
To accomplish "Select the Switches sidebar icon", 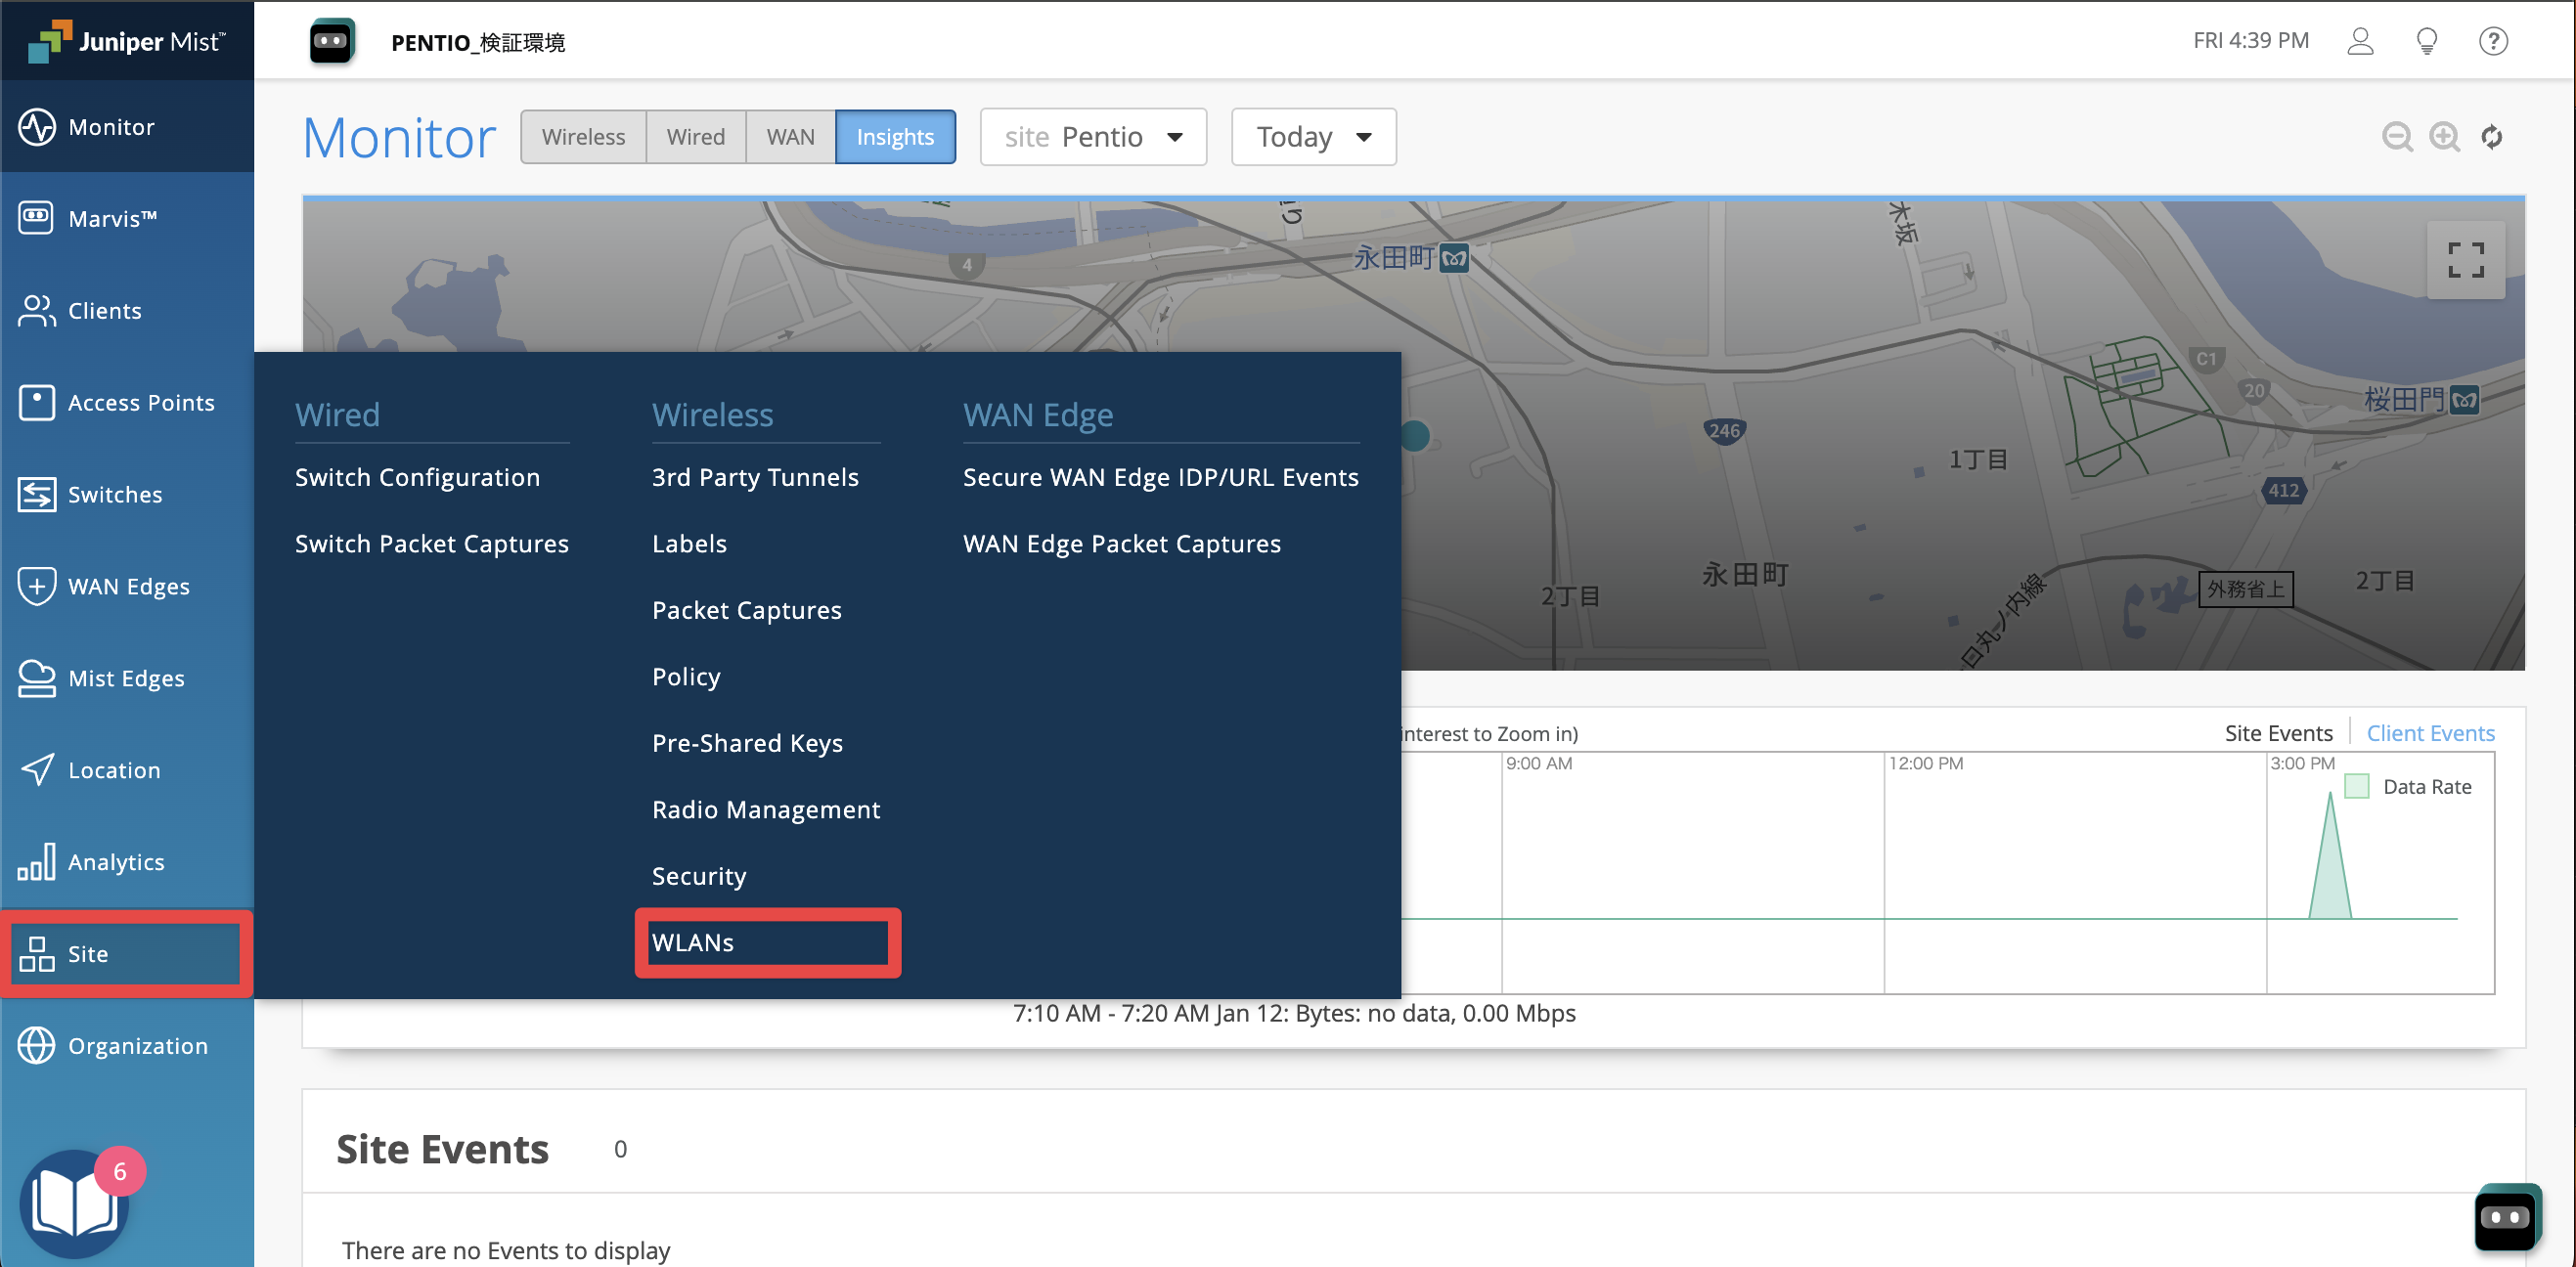I will coord(37,494).
